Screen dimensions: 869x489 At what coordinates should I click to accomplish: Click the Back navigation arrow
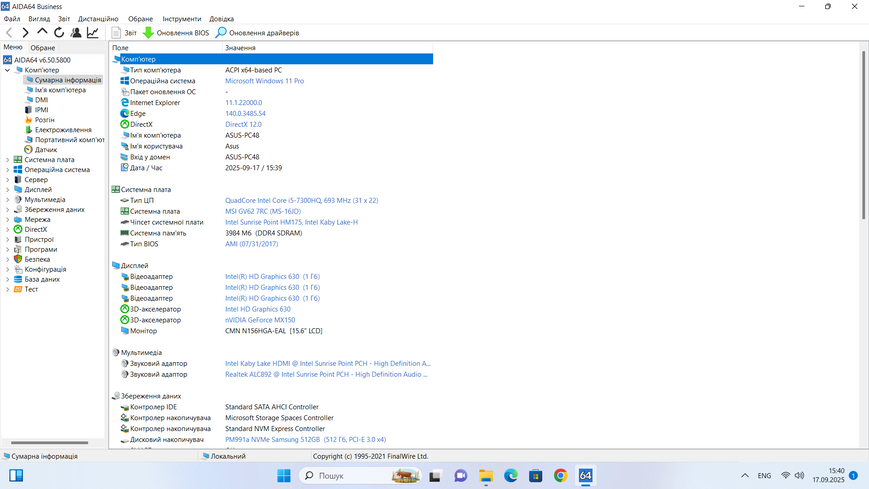click(x=9, y=33)
